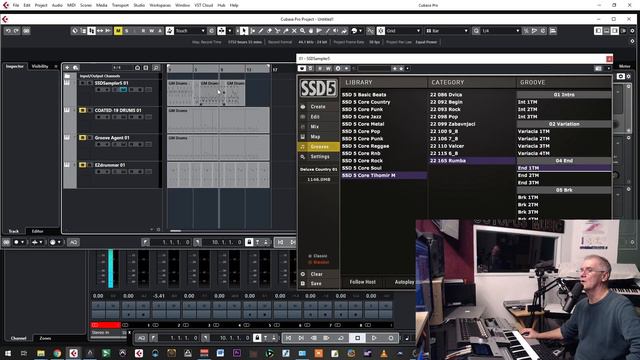Open the MIDI menu
This screenshot has height=360, width=640.
(x=71, y=5)
